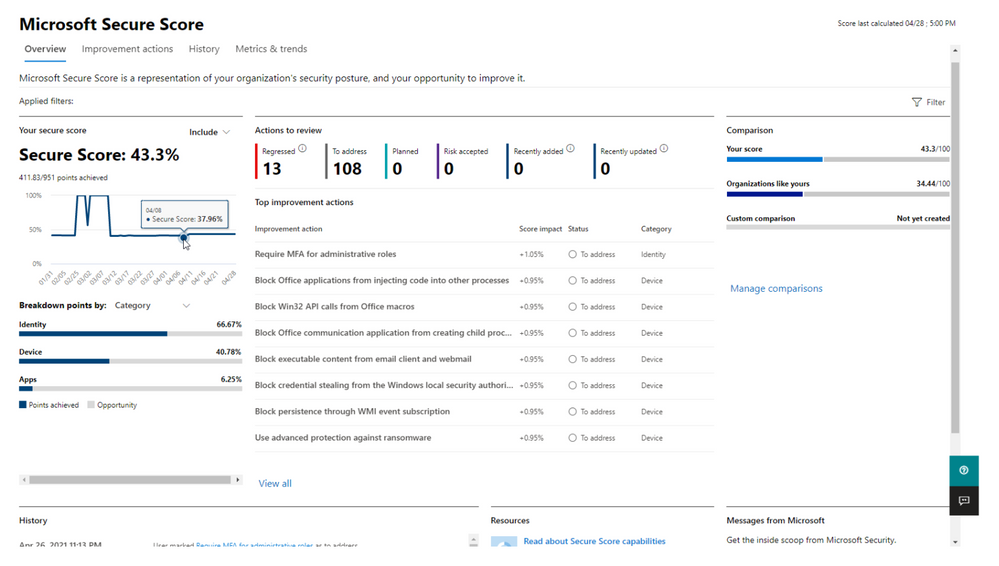Image resolution: width=999 pixels, height=566 pixels.
Task: Click scroll-down arrow of main page scrollbar
Action: [x=955, y=542]
